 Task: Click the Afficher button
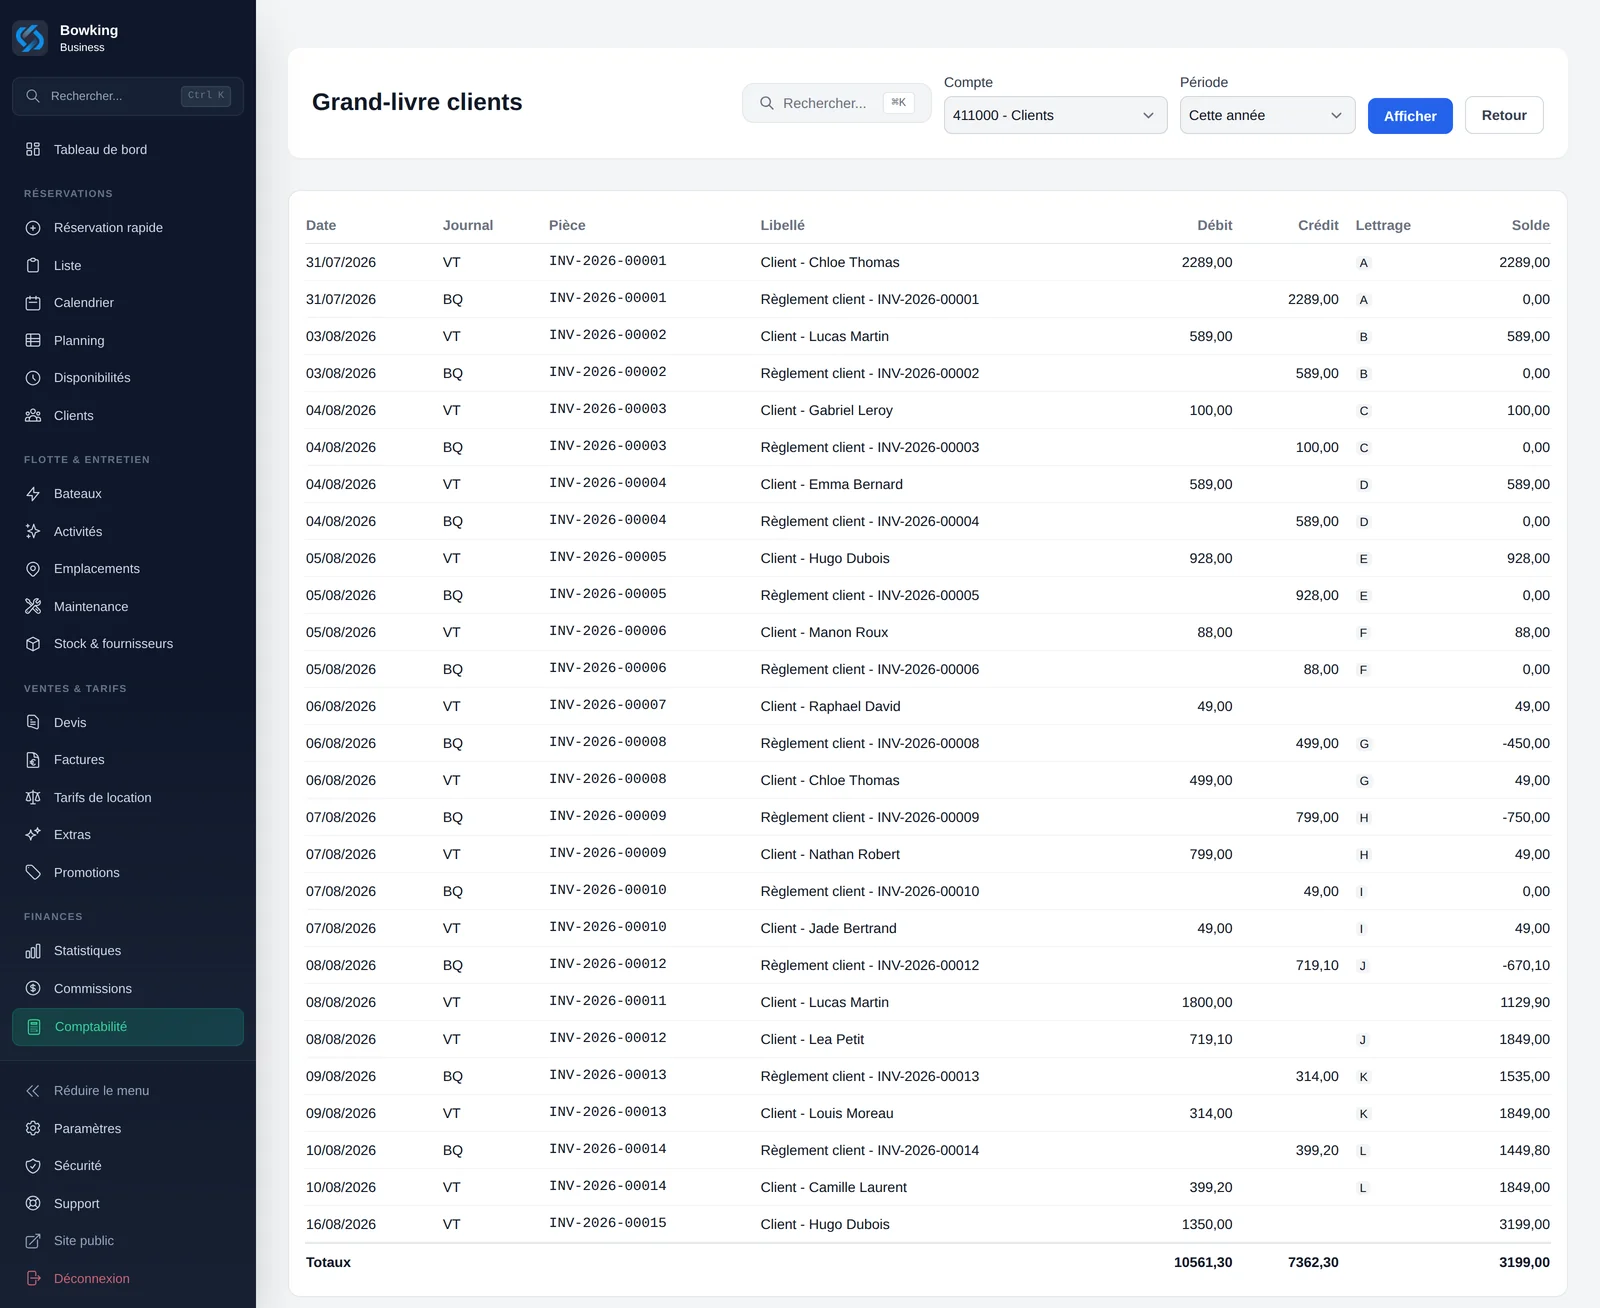[1410, 116]
